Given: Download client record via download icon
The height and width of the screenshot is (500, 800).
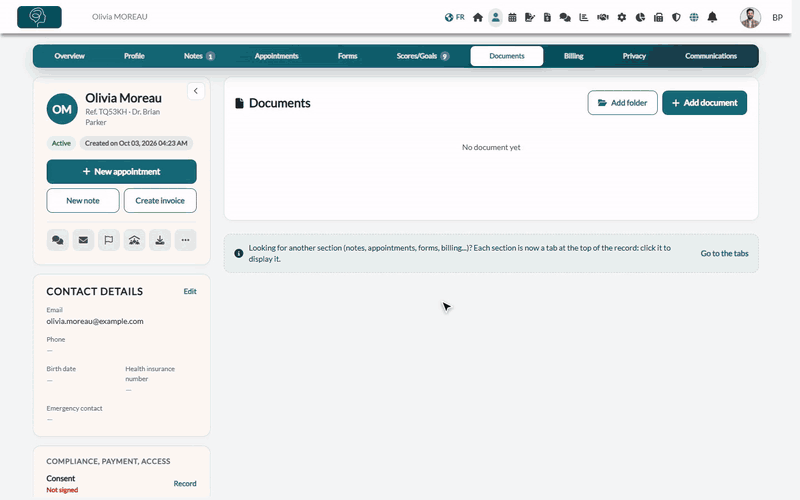Looking at the screenshot, I should pos(160,240).
